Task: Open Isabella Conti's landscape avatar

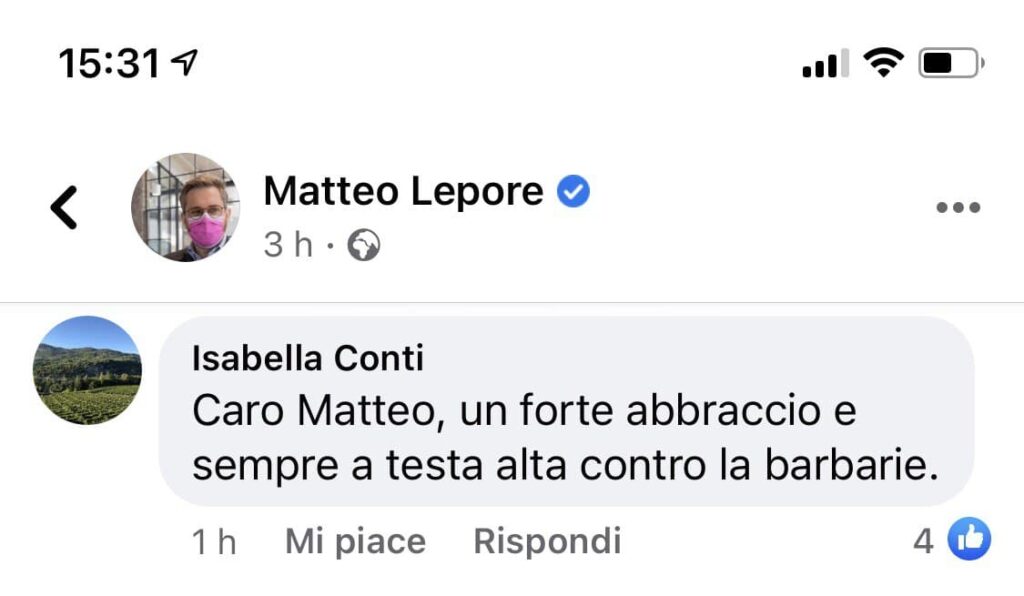Action: click(87, 370)
